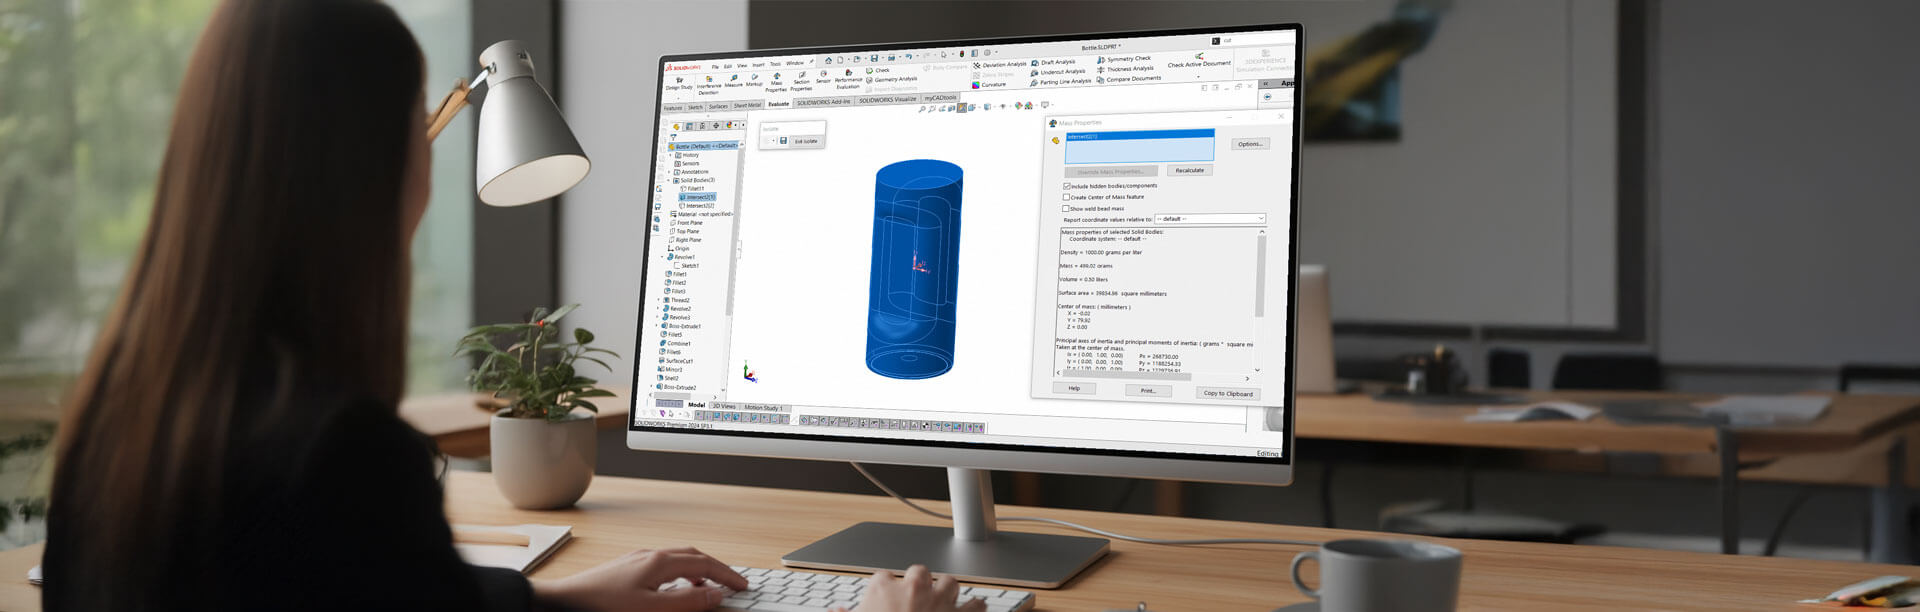Image resolution: width=1920 pixels, height=612 pixels.
Task: Open the Report coordinate values dropdown
Action: point(1210,219)
